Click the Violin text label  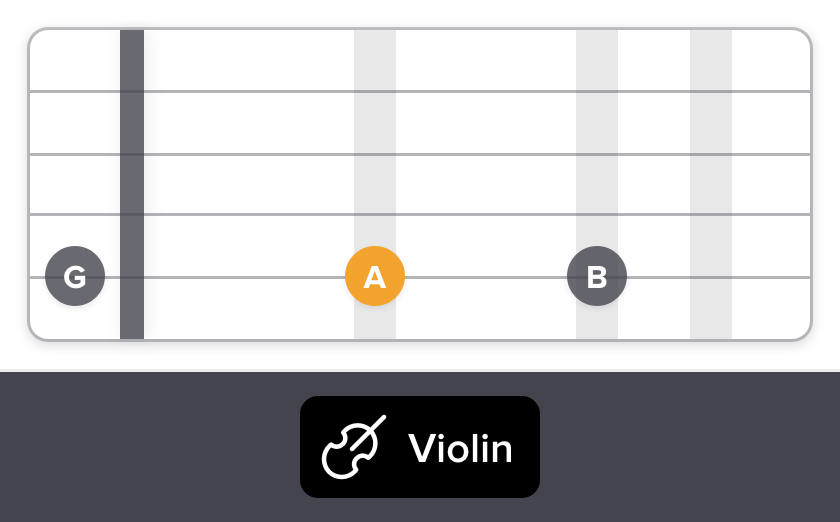(460, 449)
